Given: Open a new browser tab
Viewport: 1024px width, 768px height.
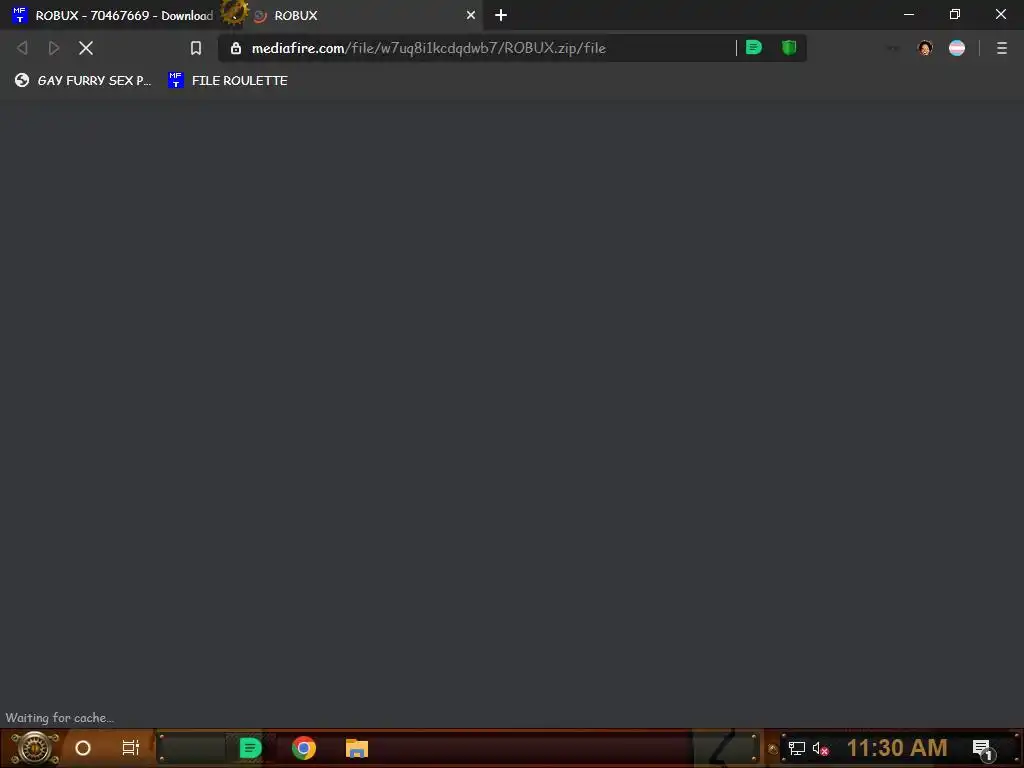Looking at the screenshot, I should [x=501, y=15].
